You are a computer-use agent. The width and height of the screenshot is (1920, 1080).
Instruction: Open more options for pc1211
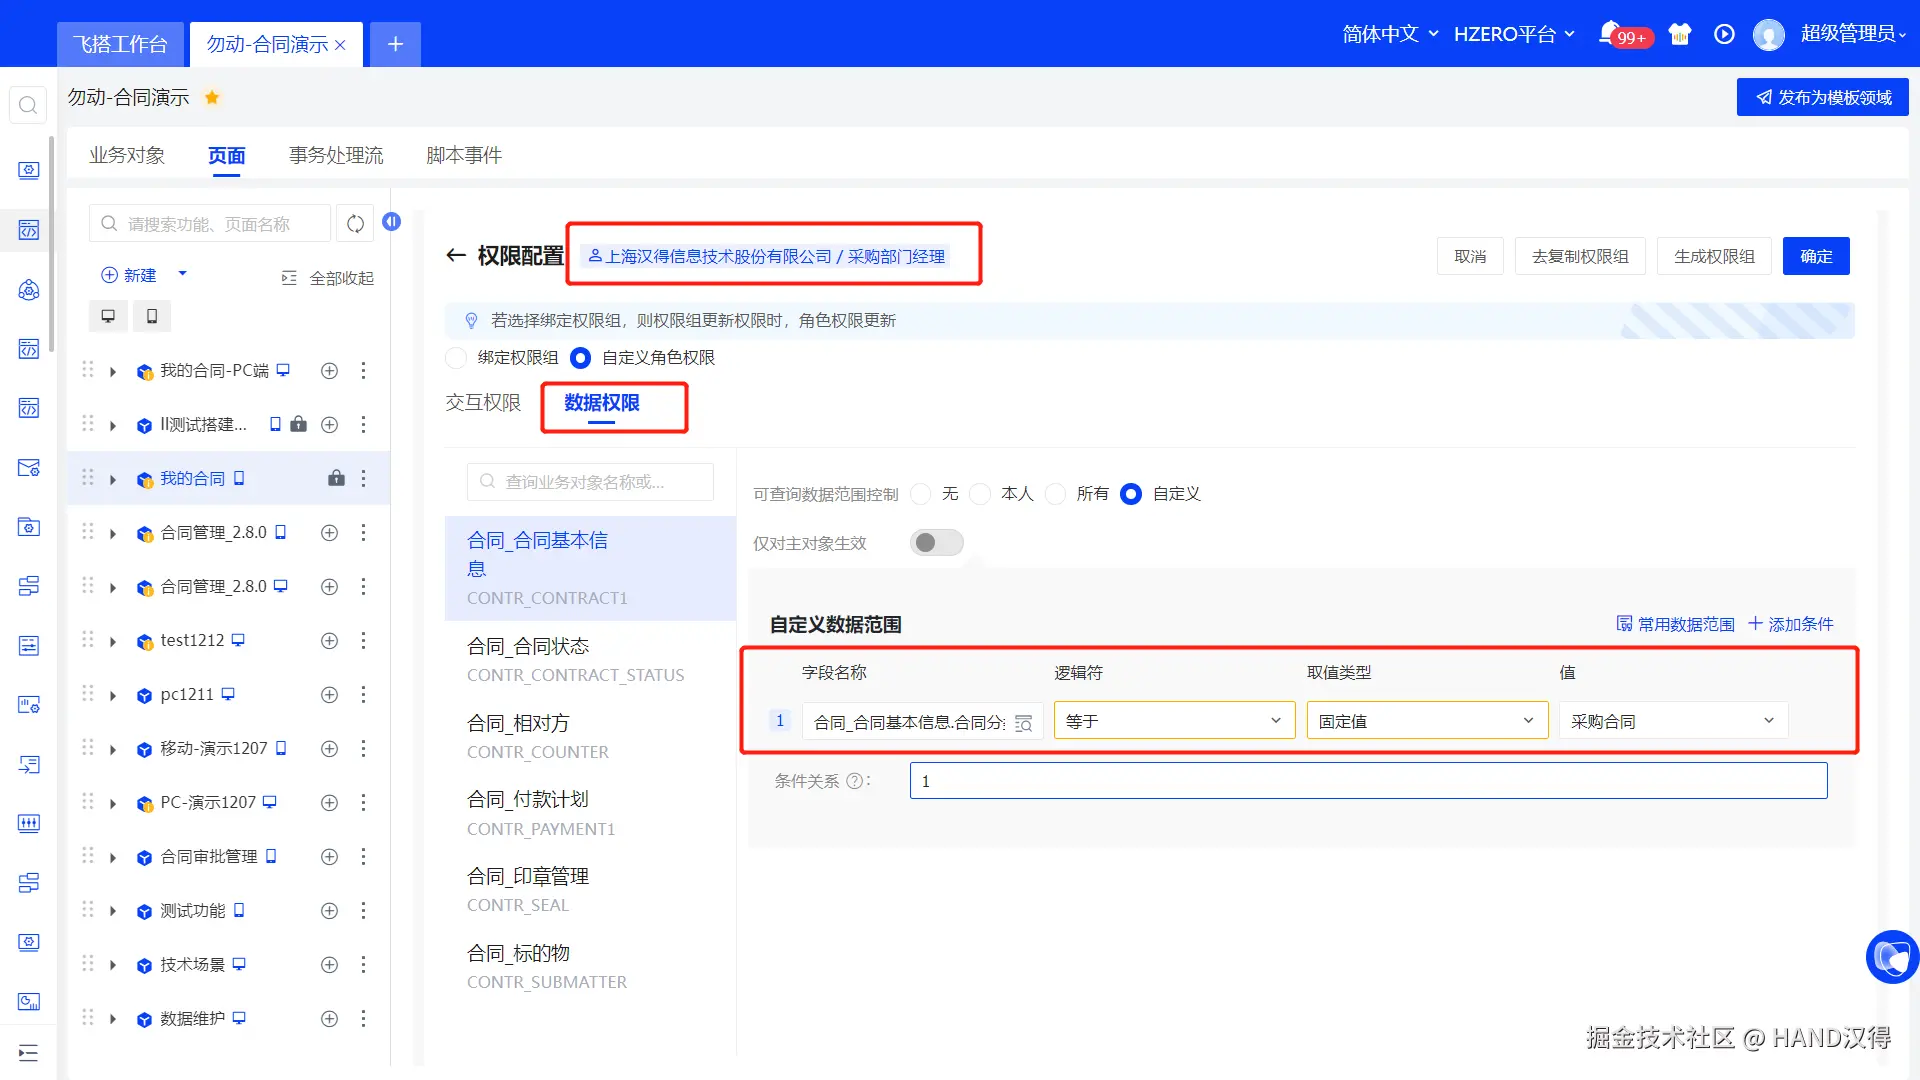pos(363,695)
